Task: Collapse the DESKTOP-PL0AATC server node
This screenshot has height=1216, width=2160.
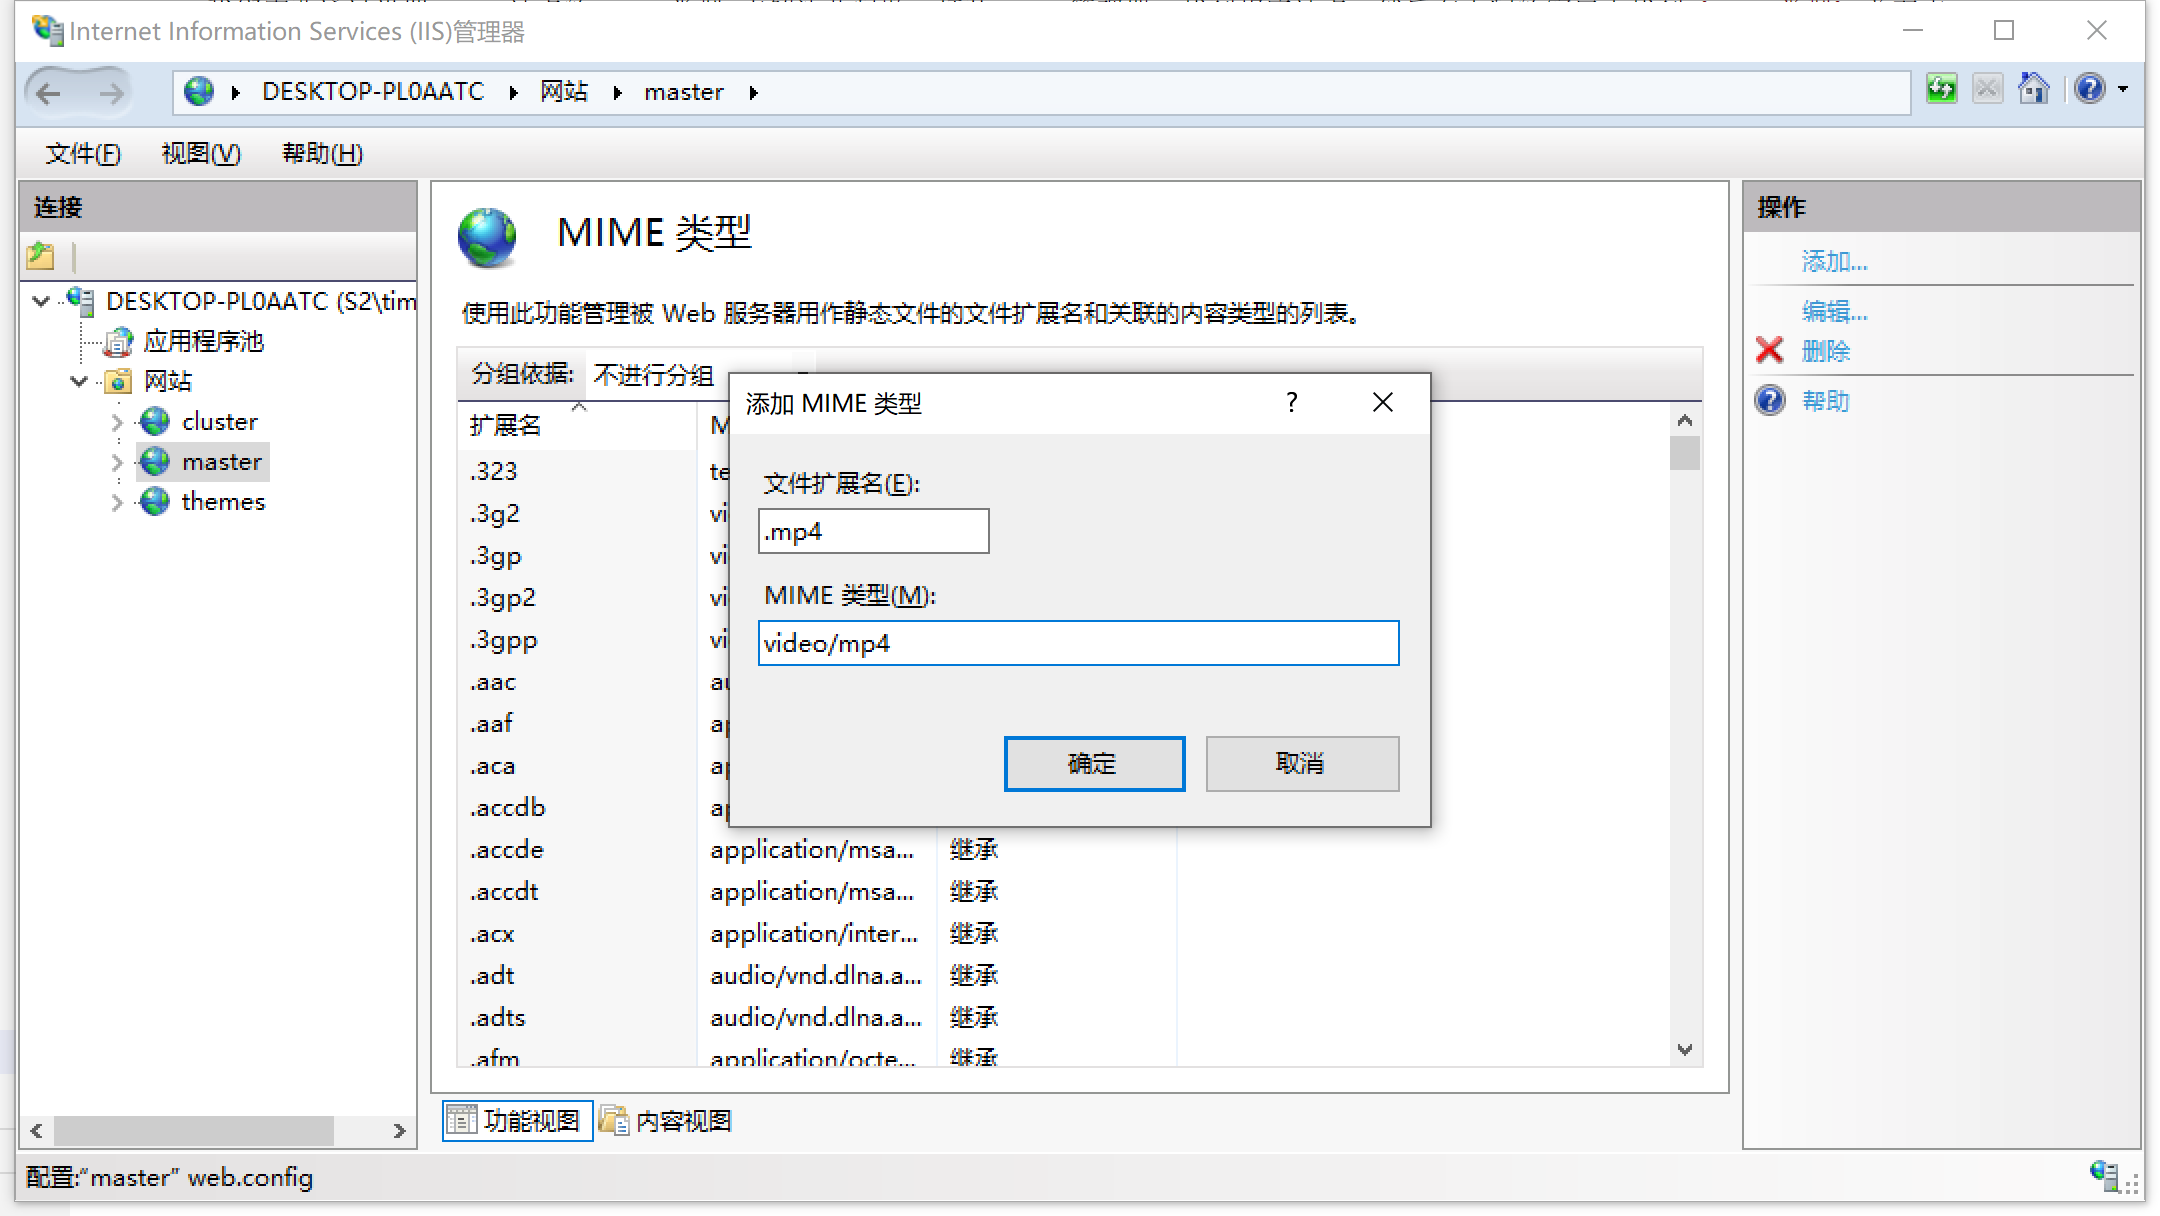Action: (41, 301)
